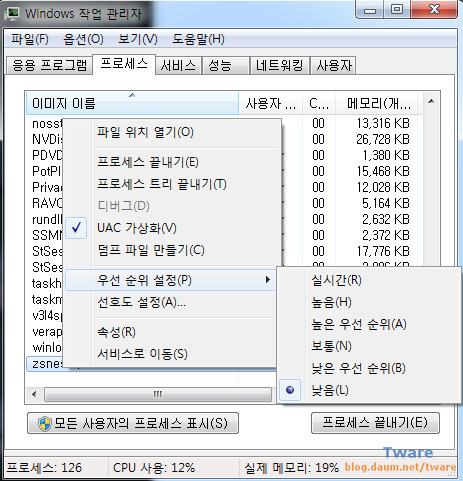Click horizontal scrollbar left arrow
The width and height of the screenshot is (463, 481).
(x=34, y=395)
